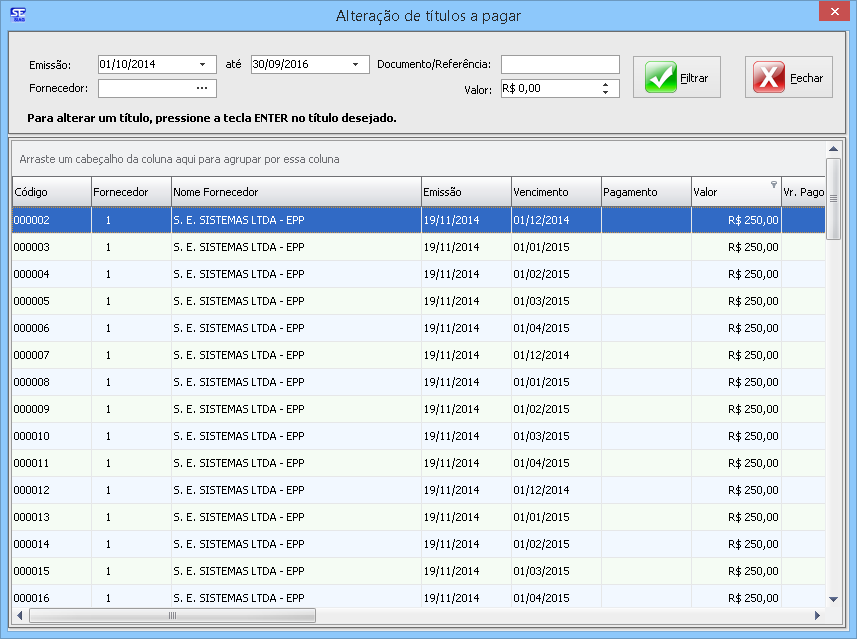Image resolution: width=857 pixels, height=639 pixels.
Task: Open the Emissão start date dropdown
Action: tap(202, 64)
